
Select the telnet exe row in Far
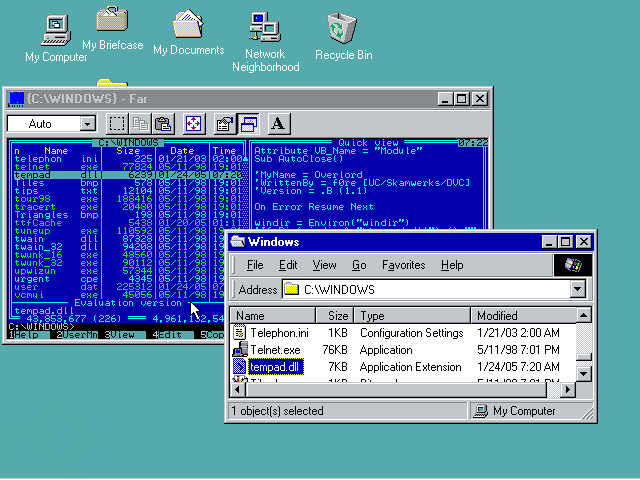128,167
